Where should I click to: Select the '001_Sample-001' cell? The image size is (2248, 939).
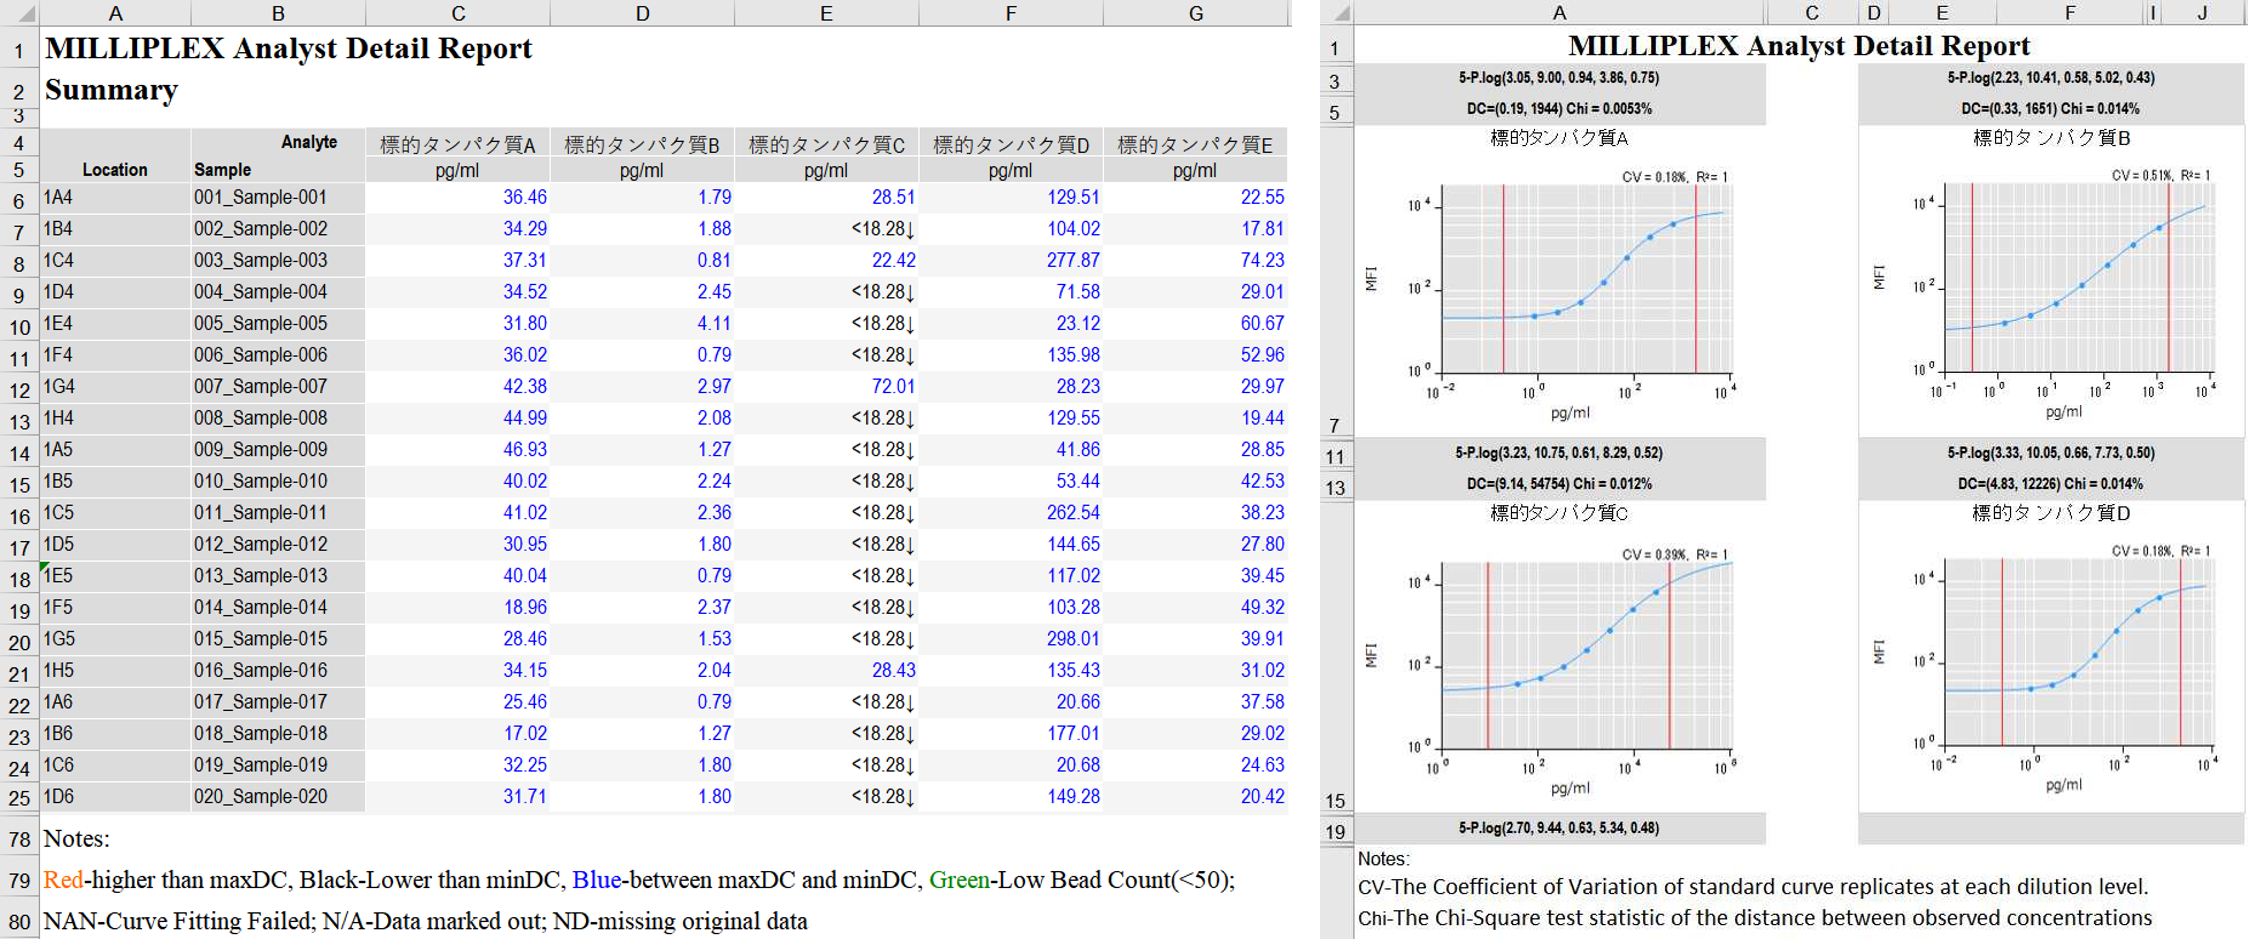278,197
